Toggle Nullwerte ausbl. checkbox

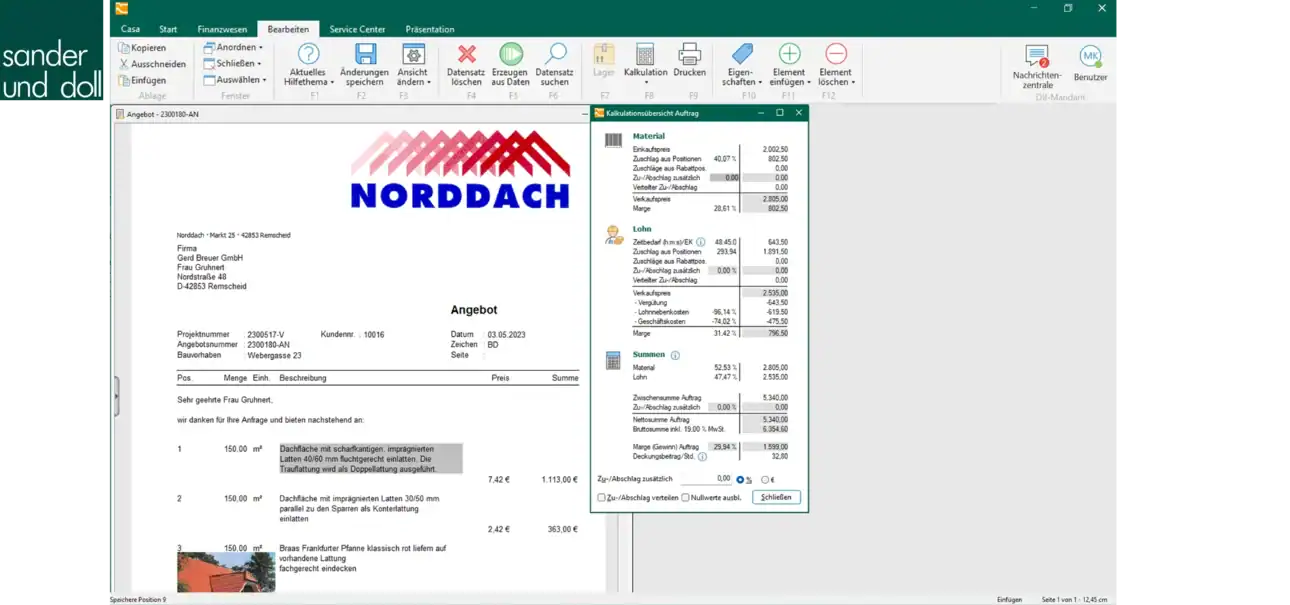tap(685, 497)
